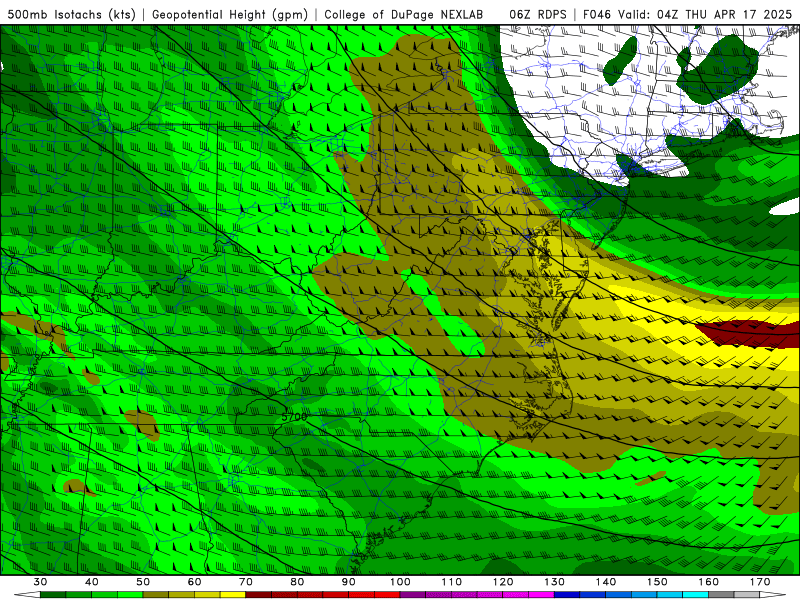
Task: Click the '150' value on the color scale
Action: pyautogui.click(x=657, y=582)
